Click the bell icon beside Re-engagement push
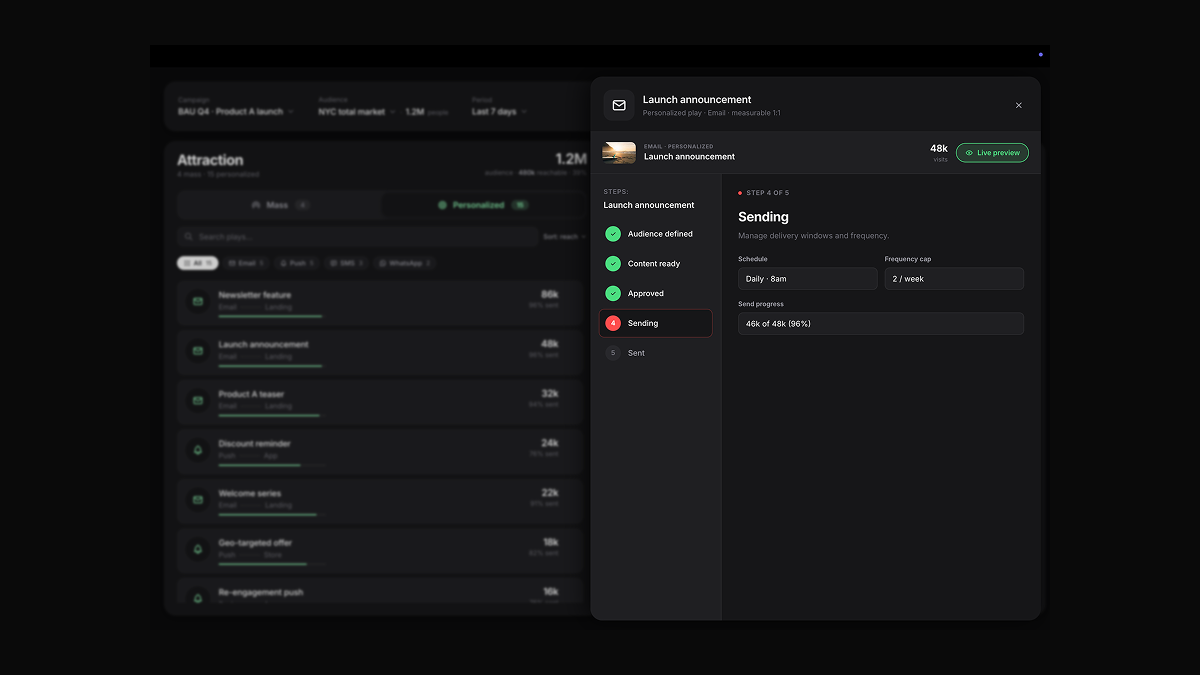 tap(198, 598)
